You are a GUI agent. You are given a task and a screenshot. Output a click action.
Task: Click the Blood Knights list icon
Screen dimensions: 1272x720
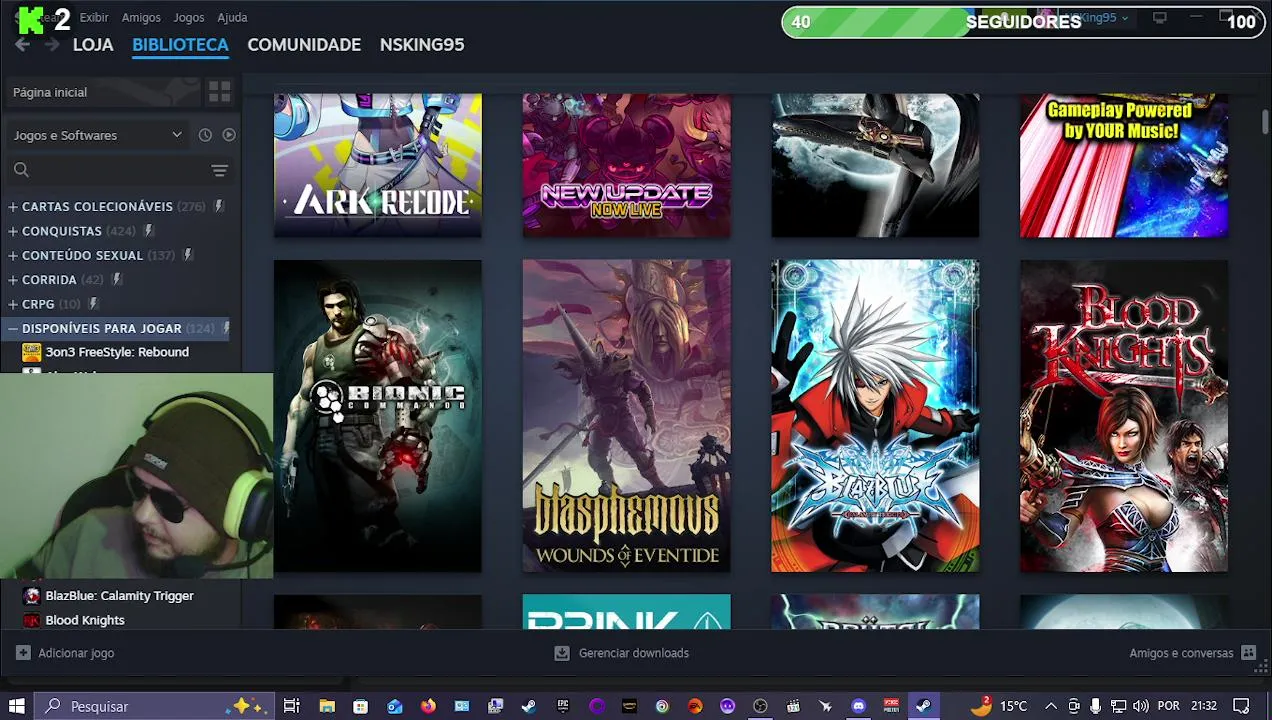pos(32,620)
